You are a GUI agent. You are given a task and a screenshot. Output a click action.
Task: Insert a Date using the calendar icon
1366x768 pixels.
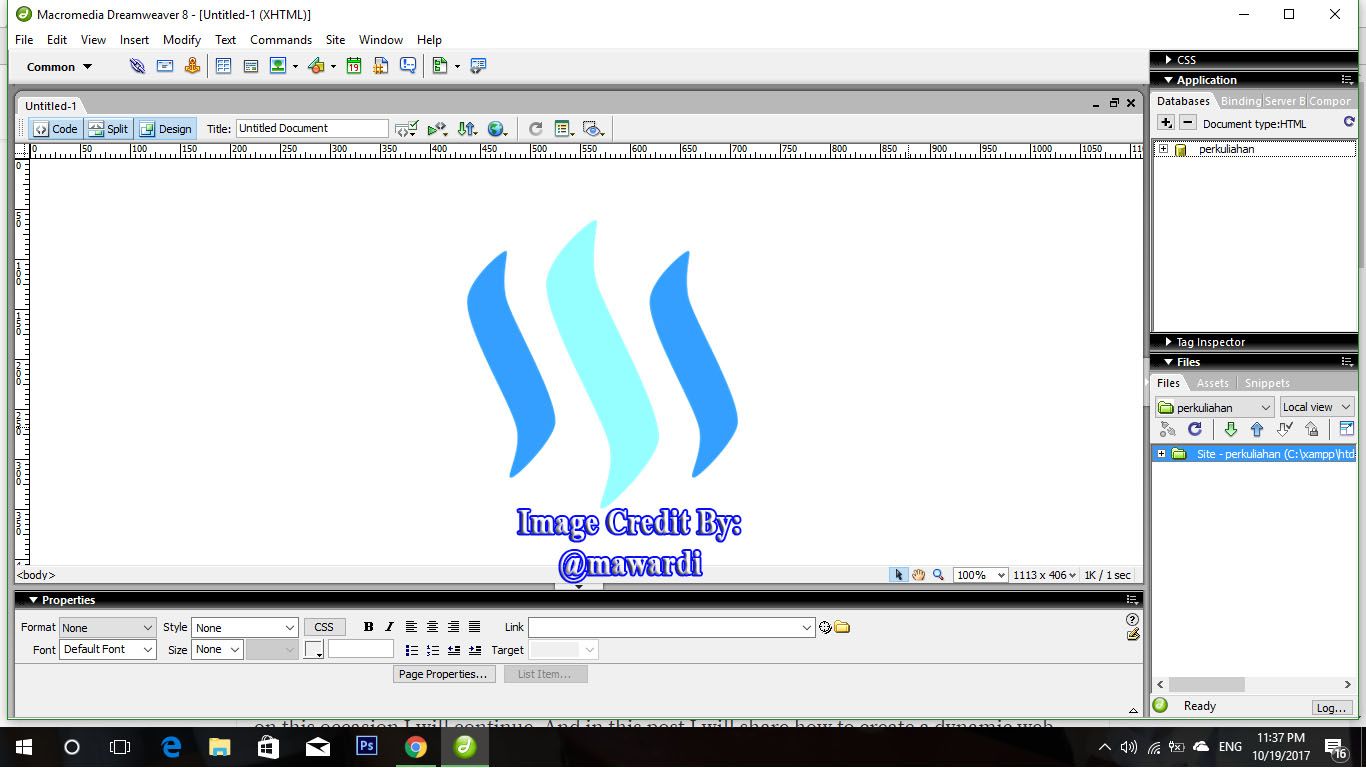point(353,66)
